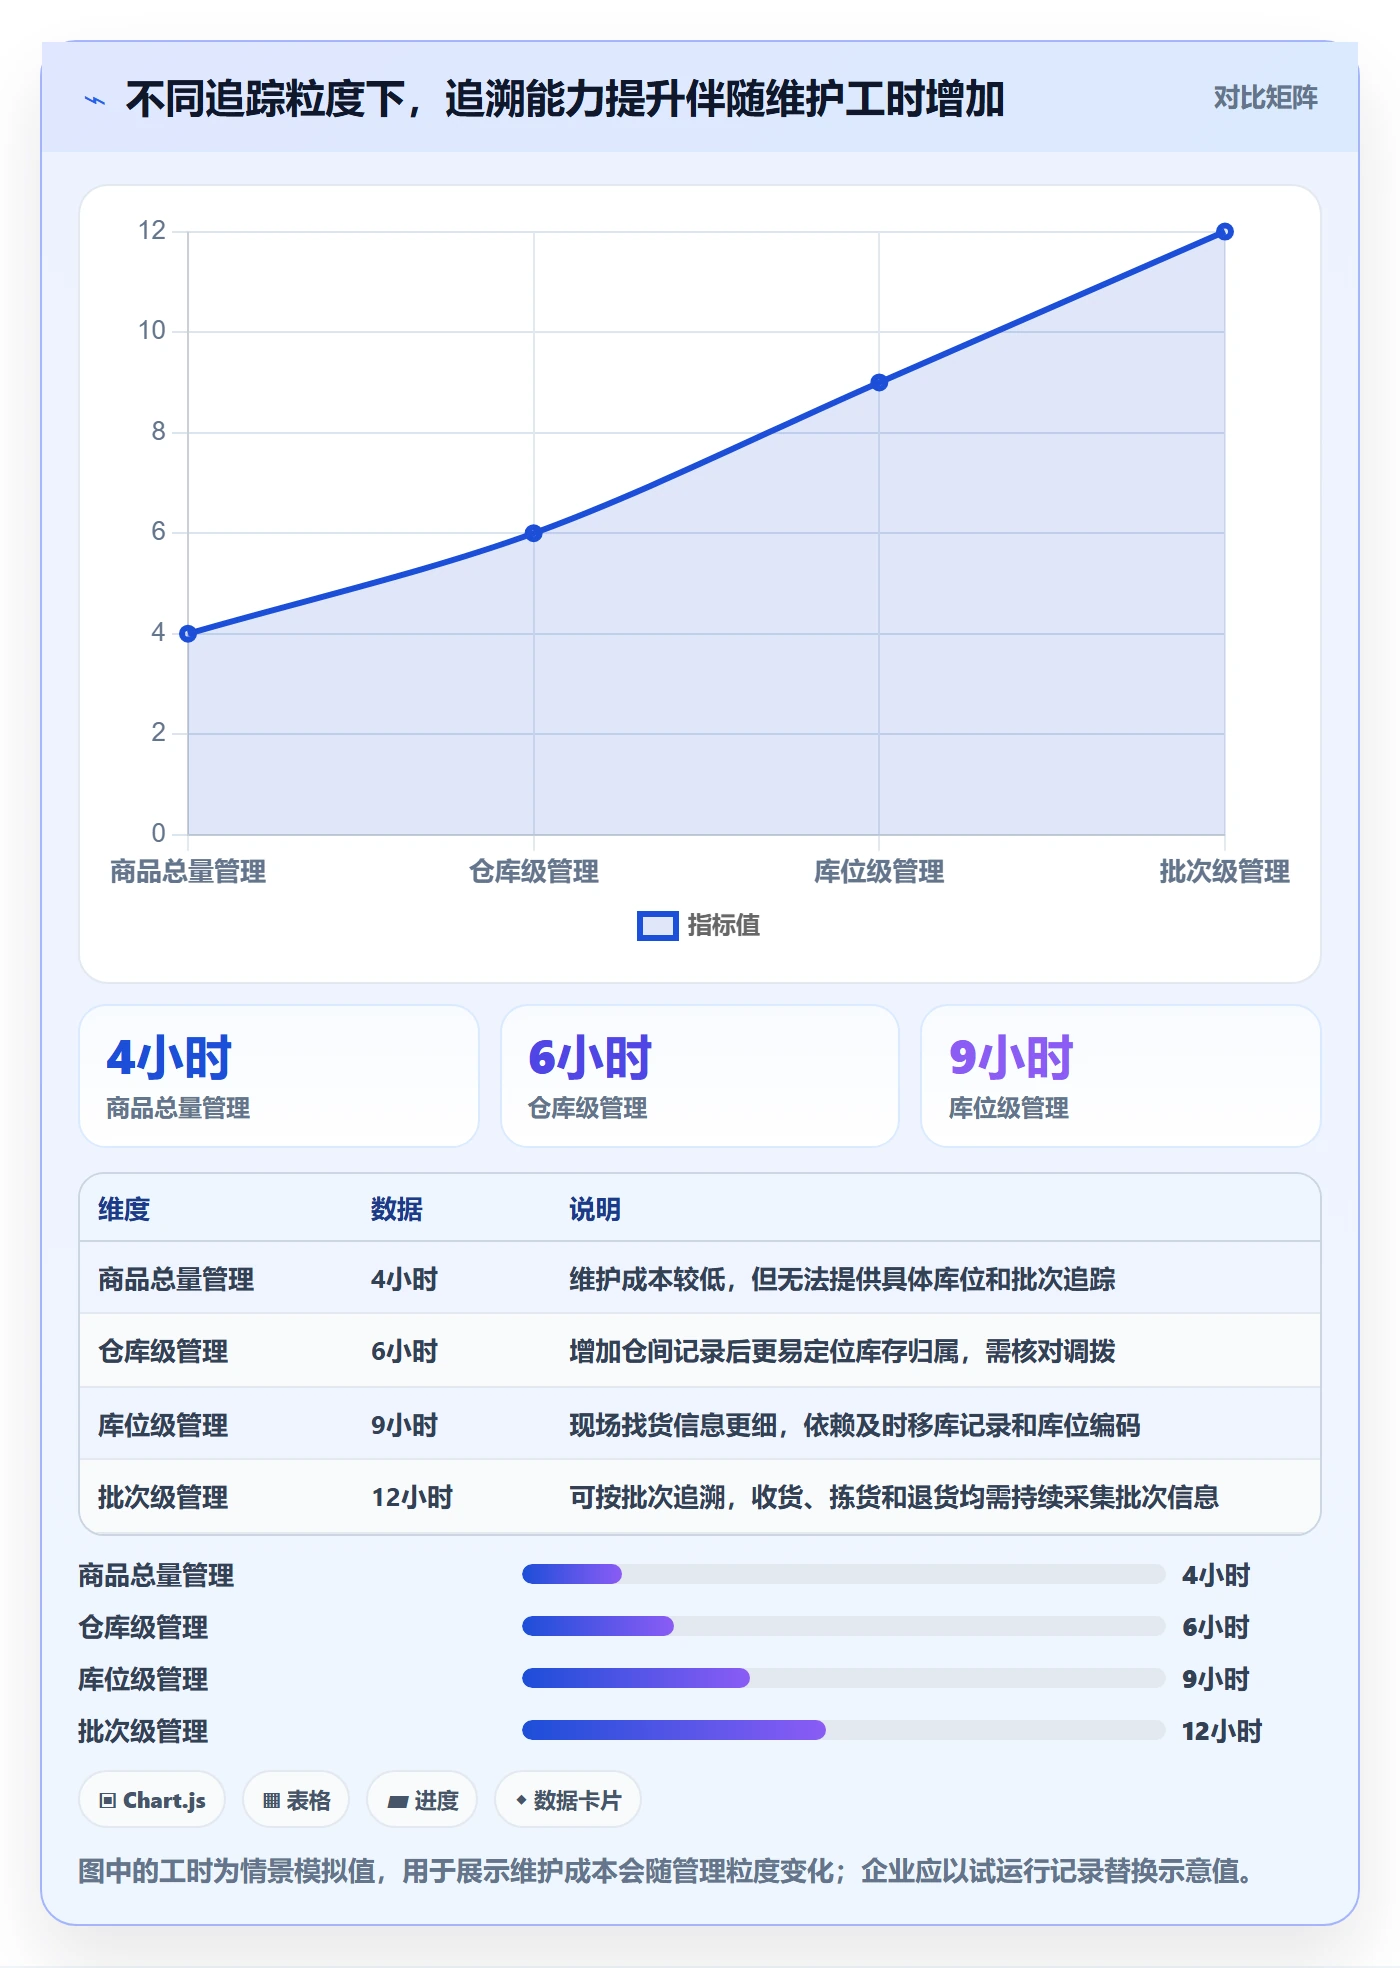Click the x-axis label 库位级管理
This screenshot has height=1968, width=1400.
pos(879,872)
